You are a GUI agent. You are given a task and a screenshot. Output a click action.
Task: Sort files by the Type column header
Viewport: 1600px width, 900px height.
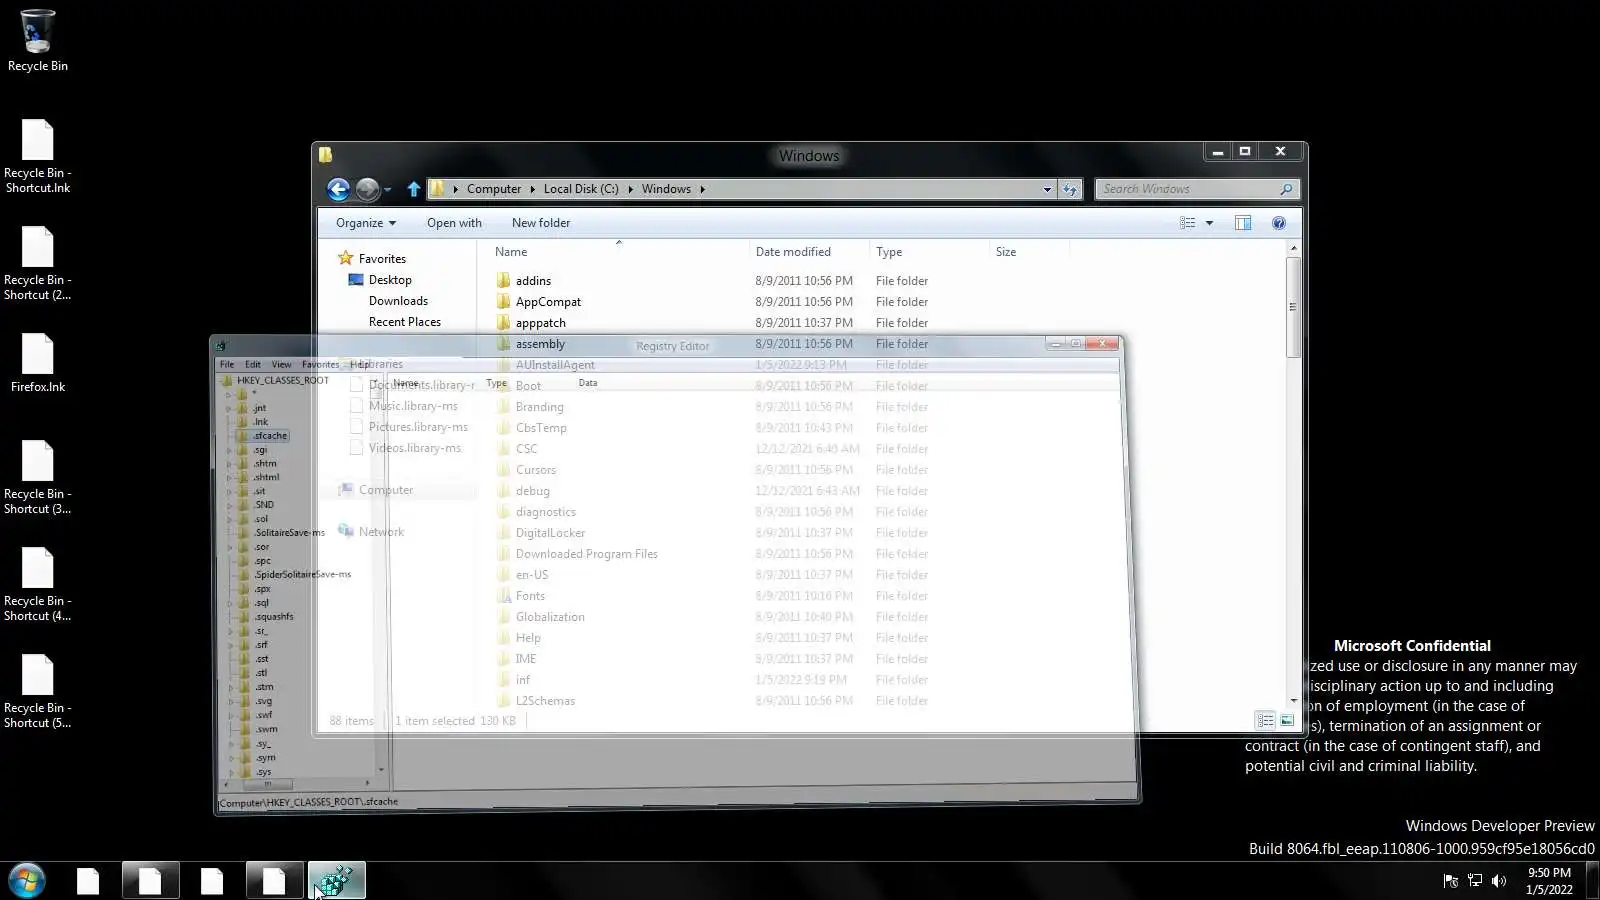(x=889, y=252)
